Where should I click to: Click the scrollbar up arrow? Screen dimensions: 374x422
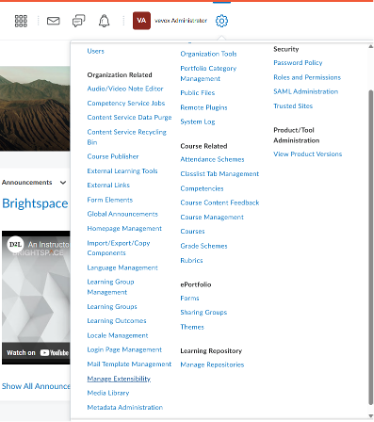coord(371,47)
